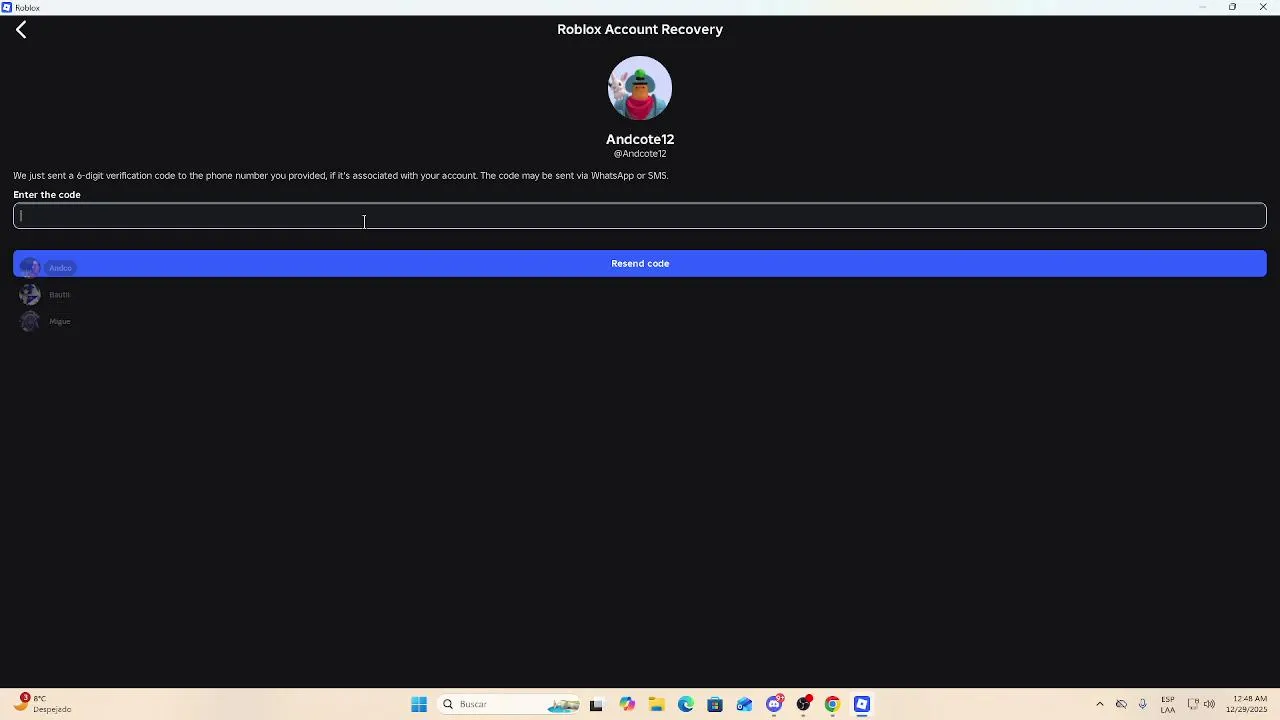Maximize or restore the Roblox window
1280x720 pixels.
pos(1232,7)
